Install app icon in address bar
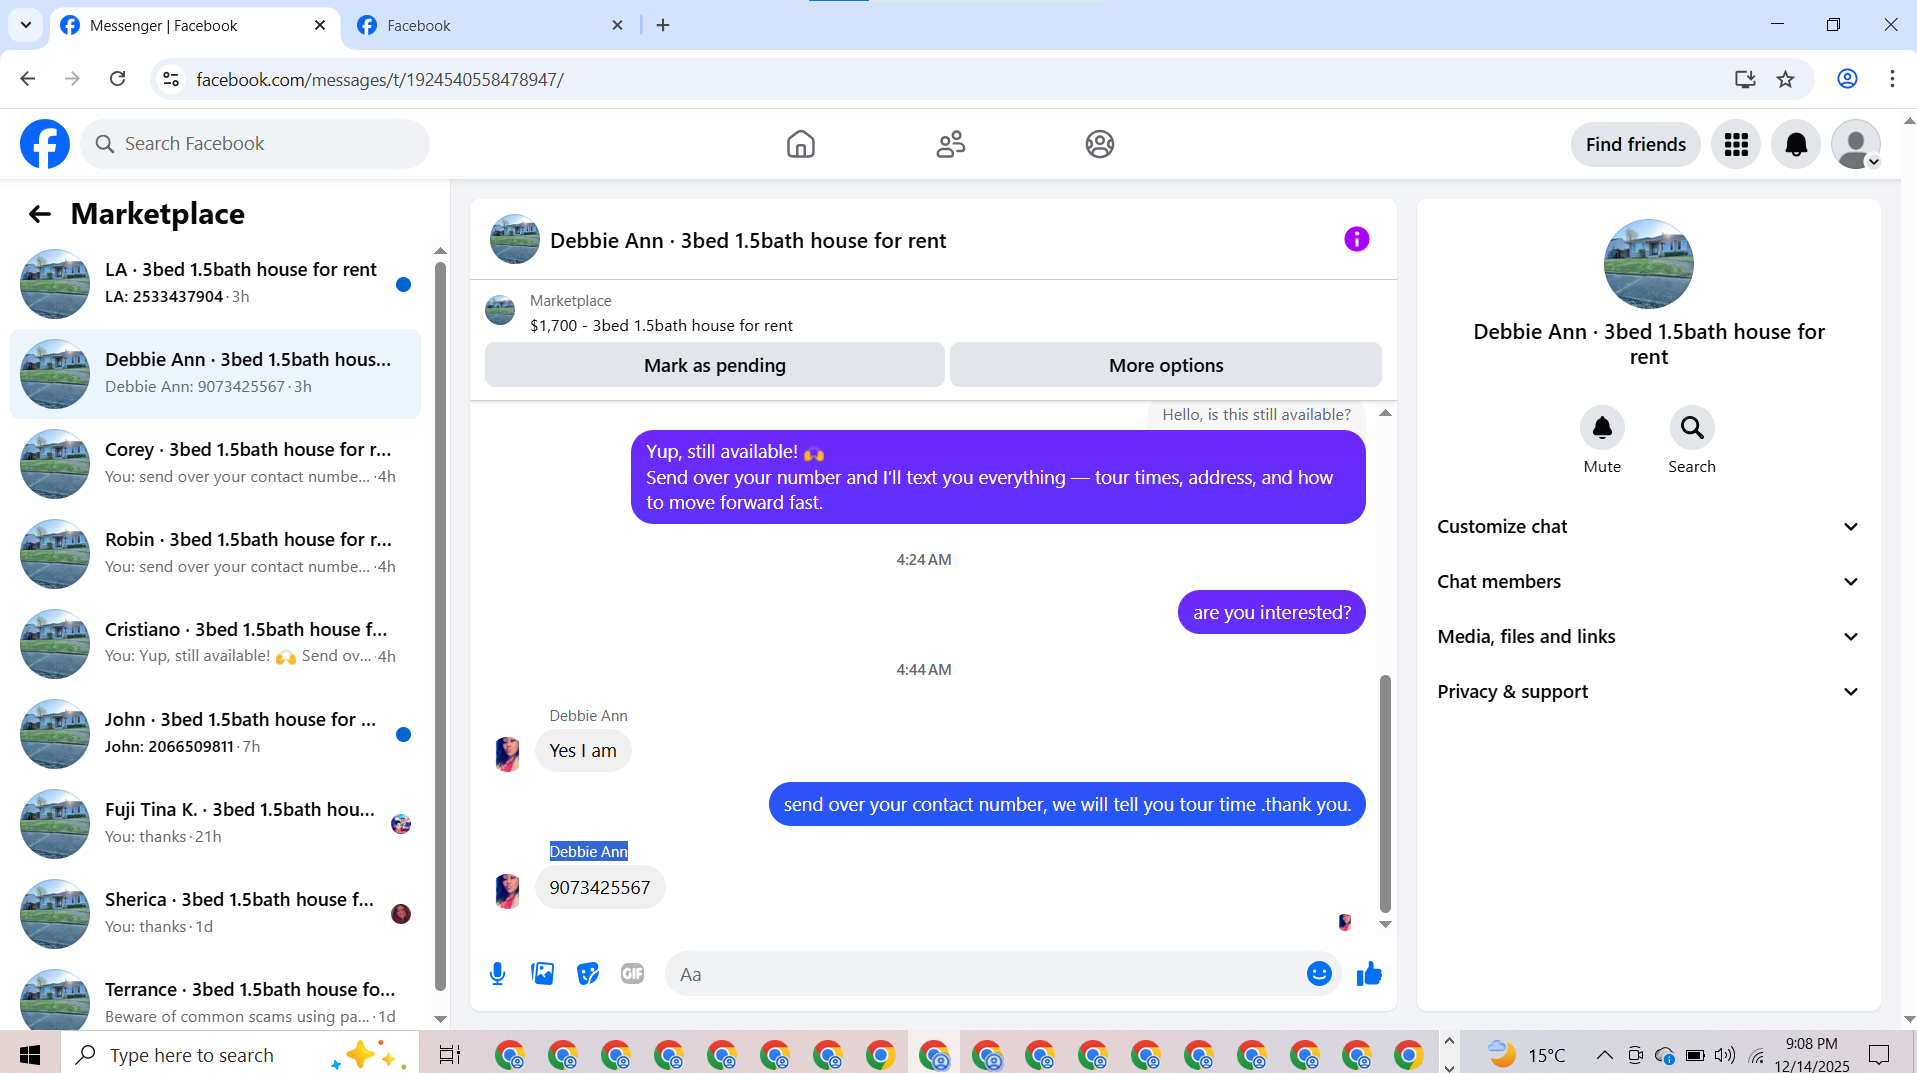 pyautogui.click(x=1745, y=79)
